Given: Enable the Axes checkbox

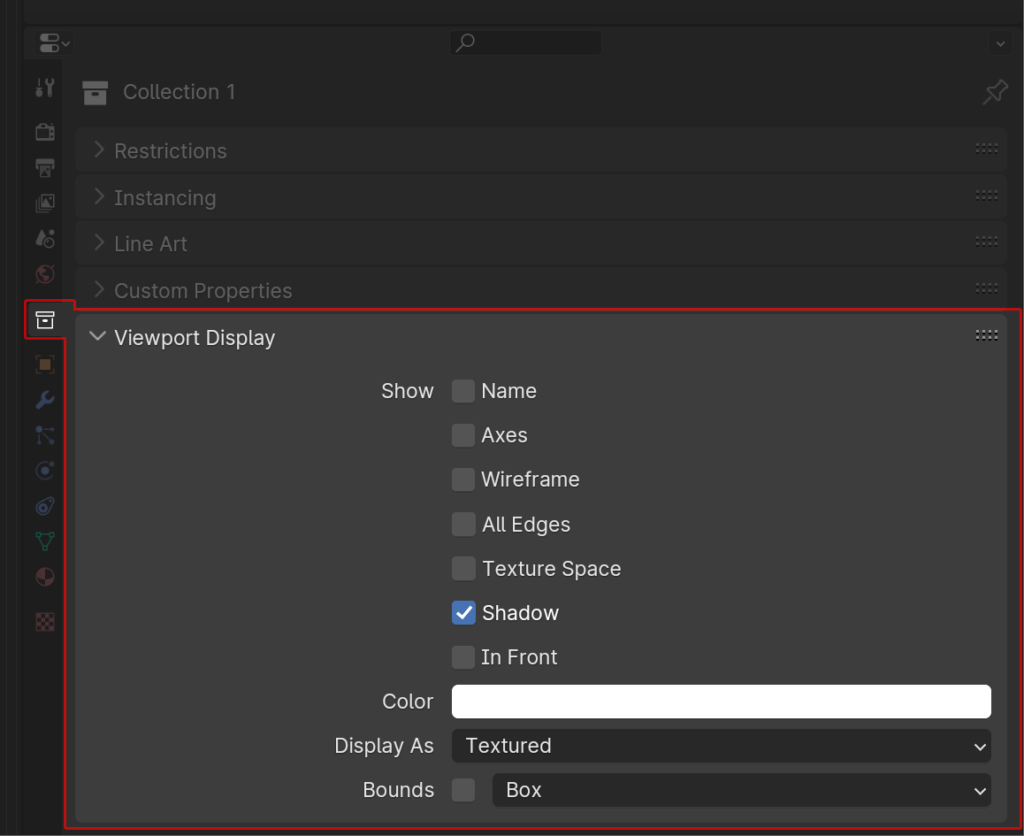Looking at the screenshot, I should click(463, 436).
